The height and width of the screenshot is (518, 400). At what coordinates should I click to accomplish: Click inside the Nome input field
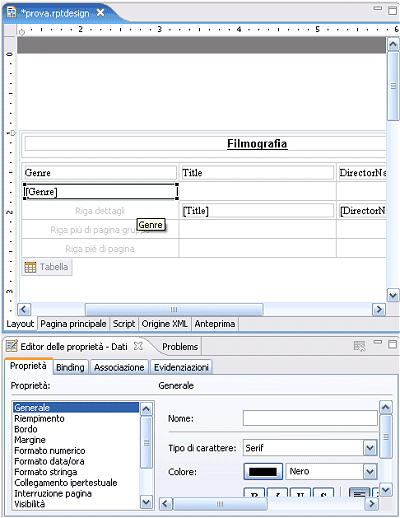310,418
